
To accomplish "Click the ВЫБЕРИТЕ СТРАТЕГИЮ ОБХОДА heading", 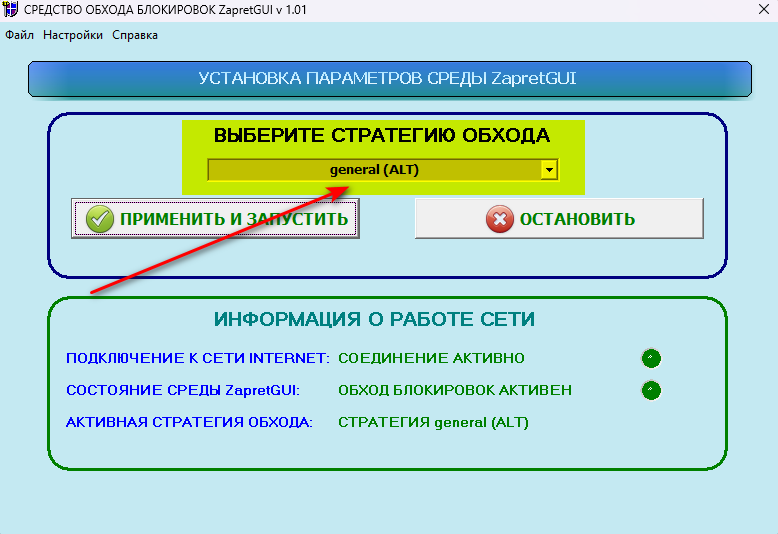I will tap(382, 135).
